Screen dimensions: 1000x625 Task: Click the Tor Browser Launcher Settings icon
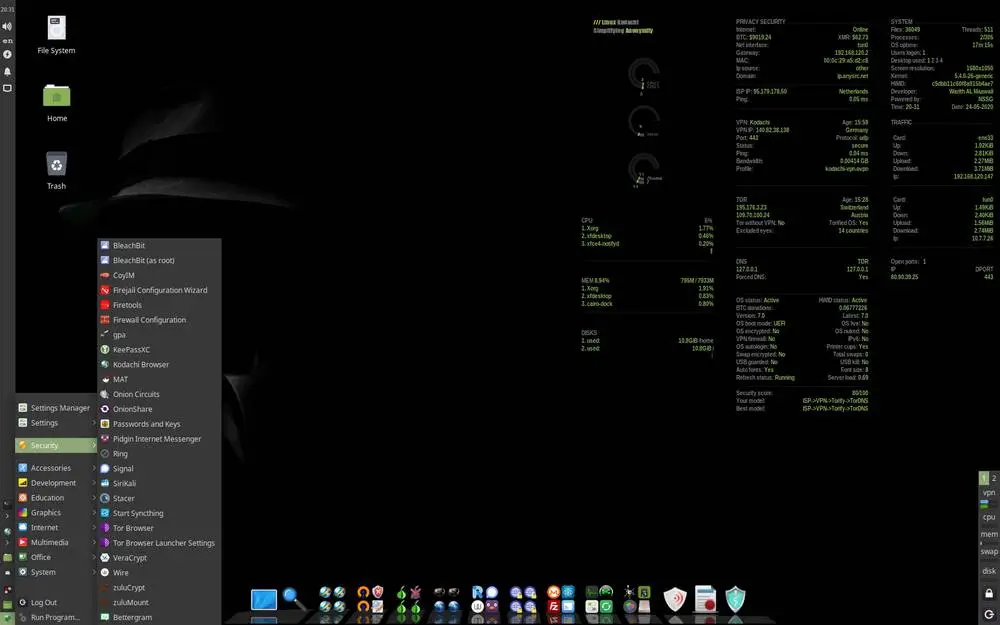pyautogui.click(x=105, y=543)
